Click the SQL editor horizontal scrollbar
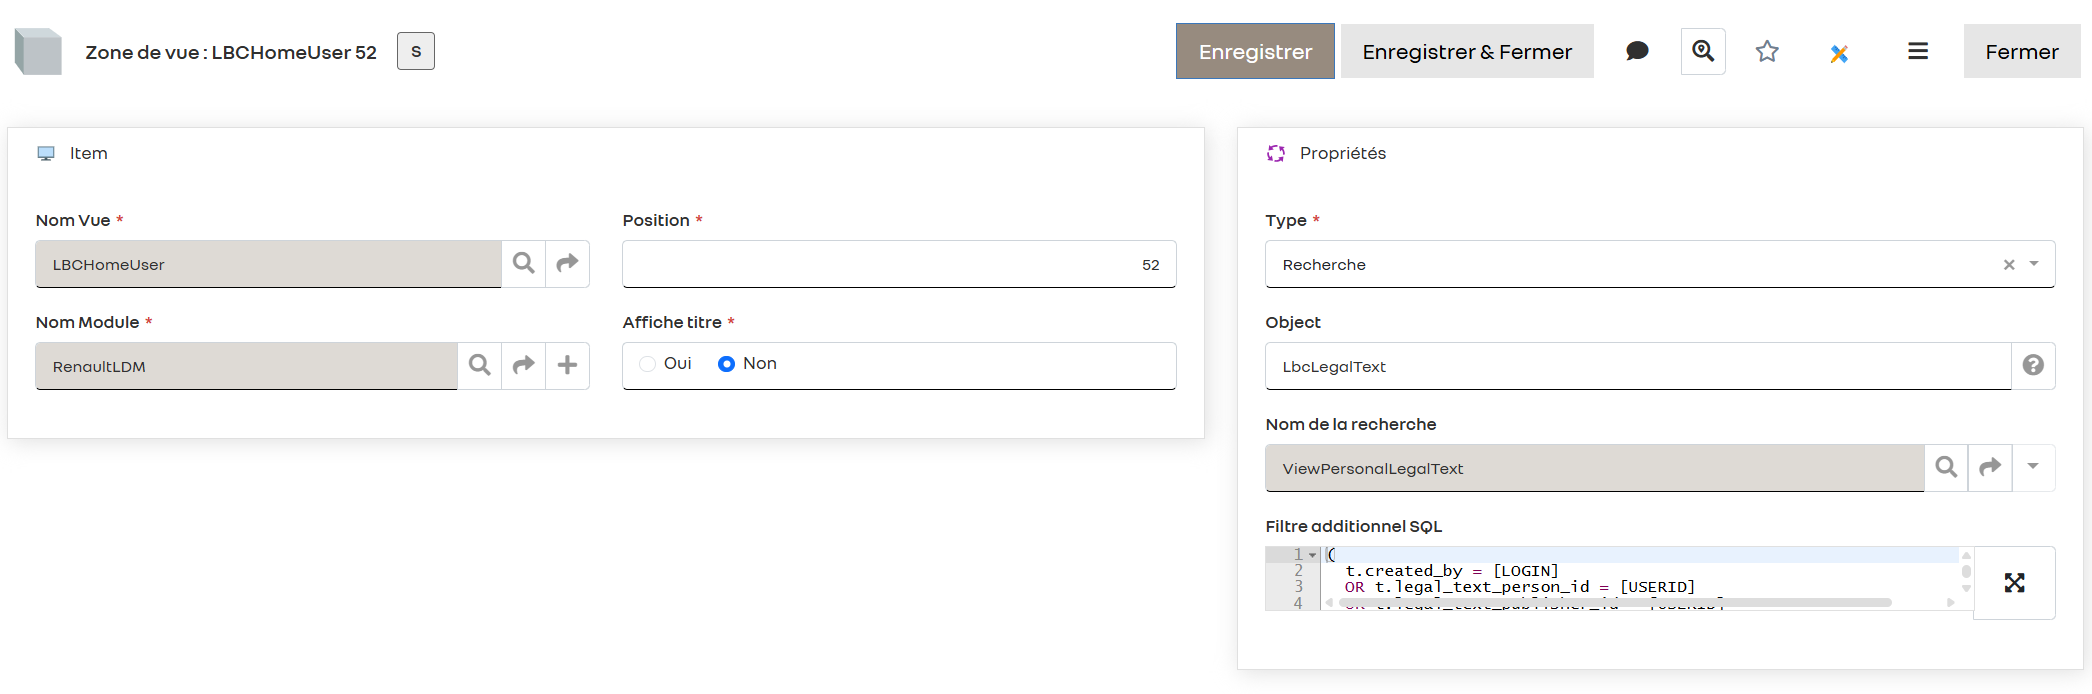This screenshot has width=2092, height=694. [x=1612, y=602]
